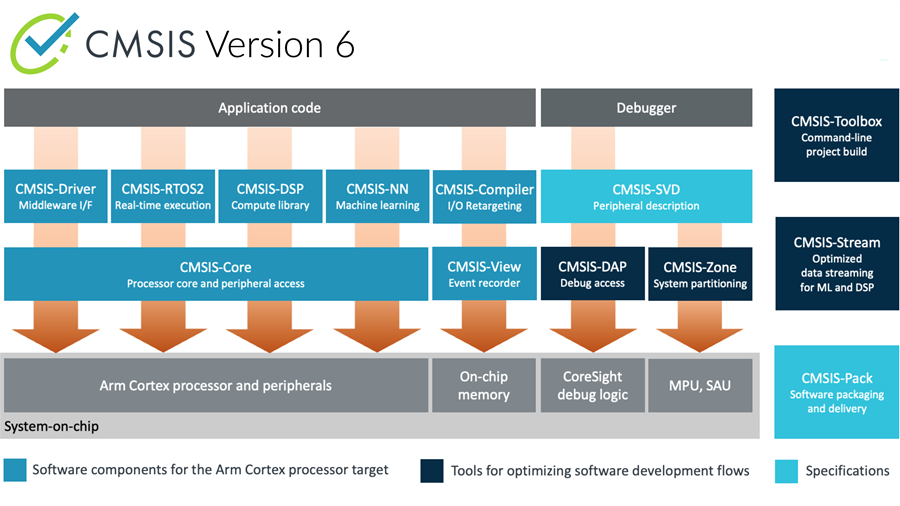This screenshot has width=900, height=506.
Task: Open the CMSIS-SVD Peripheral description block
Action: (645, 196)
